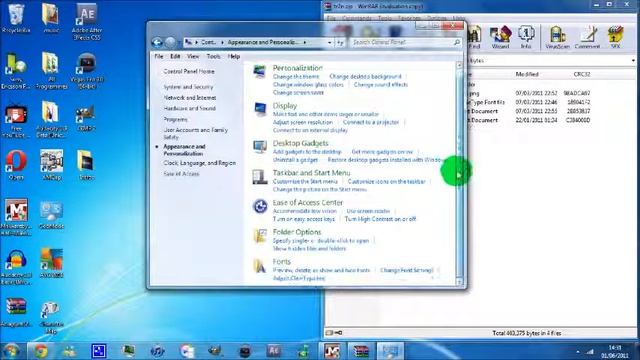Open Clock, Language, and Region
Image resolution: width=640 pixels, height=360 pixels.
[x=200, y=163]
